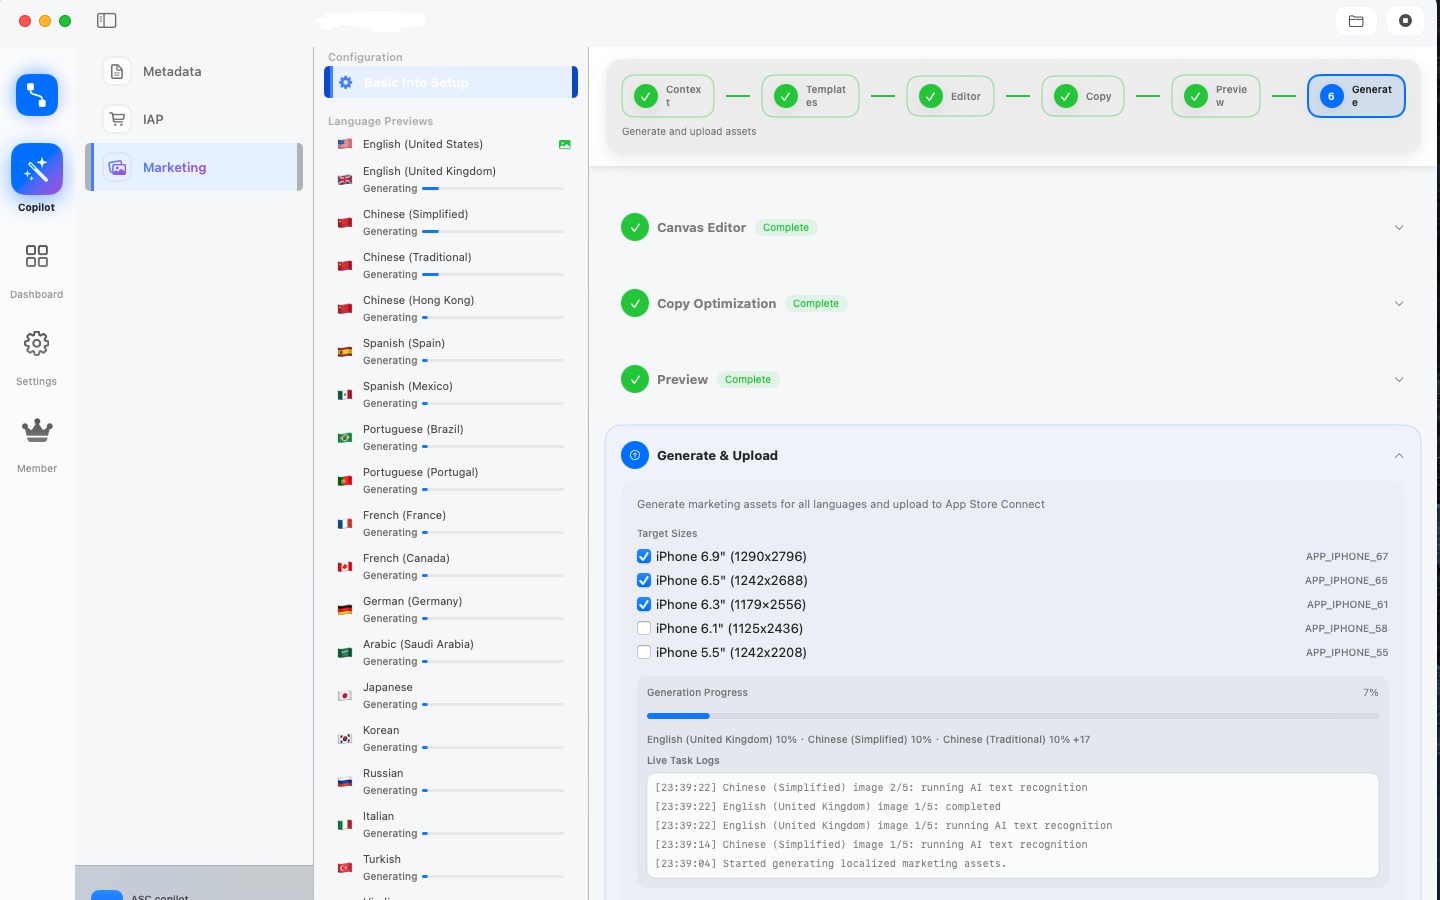1440x900 pixels.
Task: Select the Editor step in the progress wizard
Action: pos(950,96)
